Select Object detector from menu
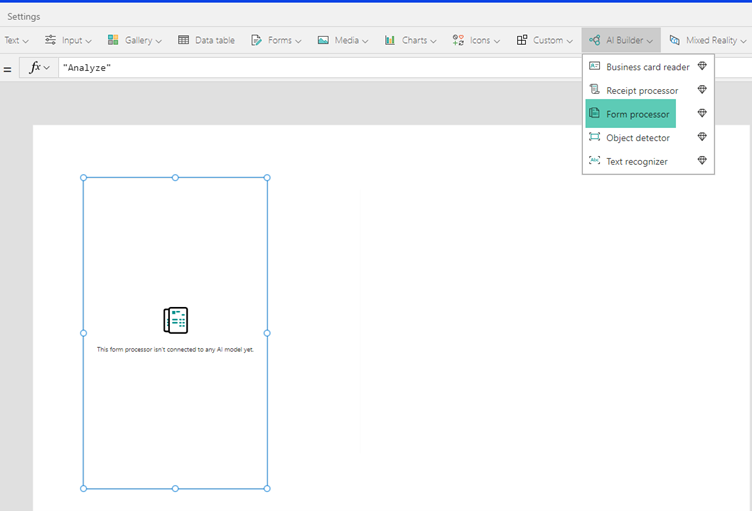This screenshot has width=752, height=511. click(x=648, y=138)
